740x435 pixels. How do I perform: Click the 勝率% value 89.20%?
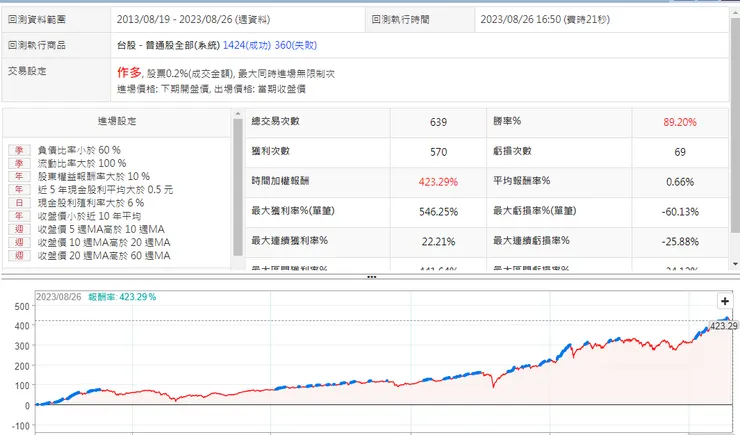pos(680,122)
